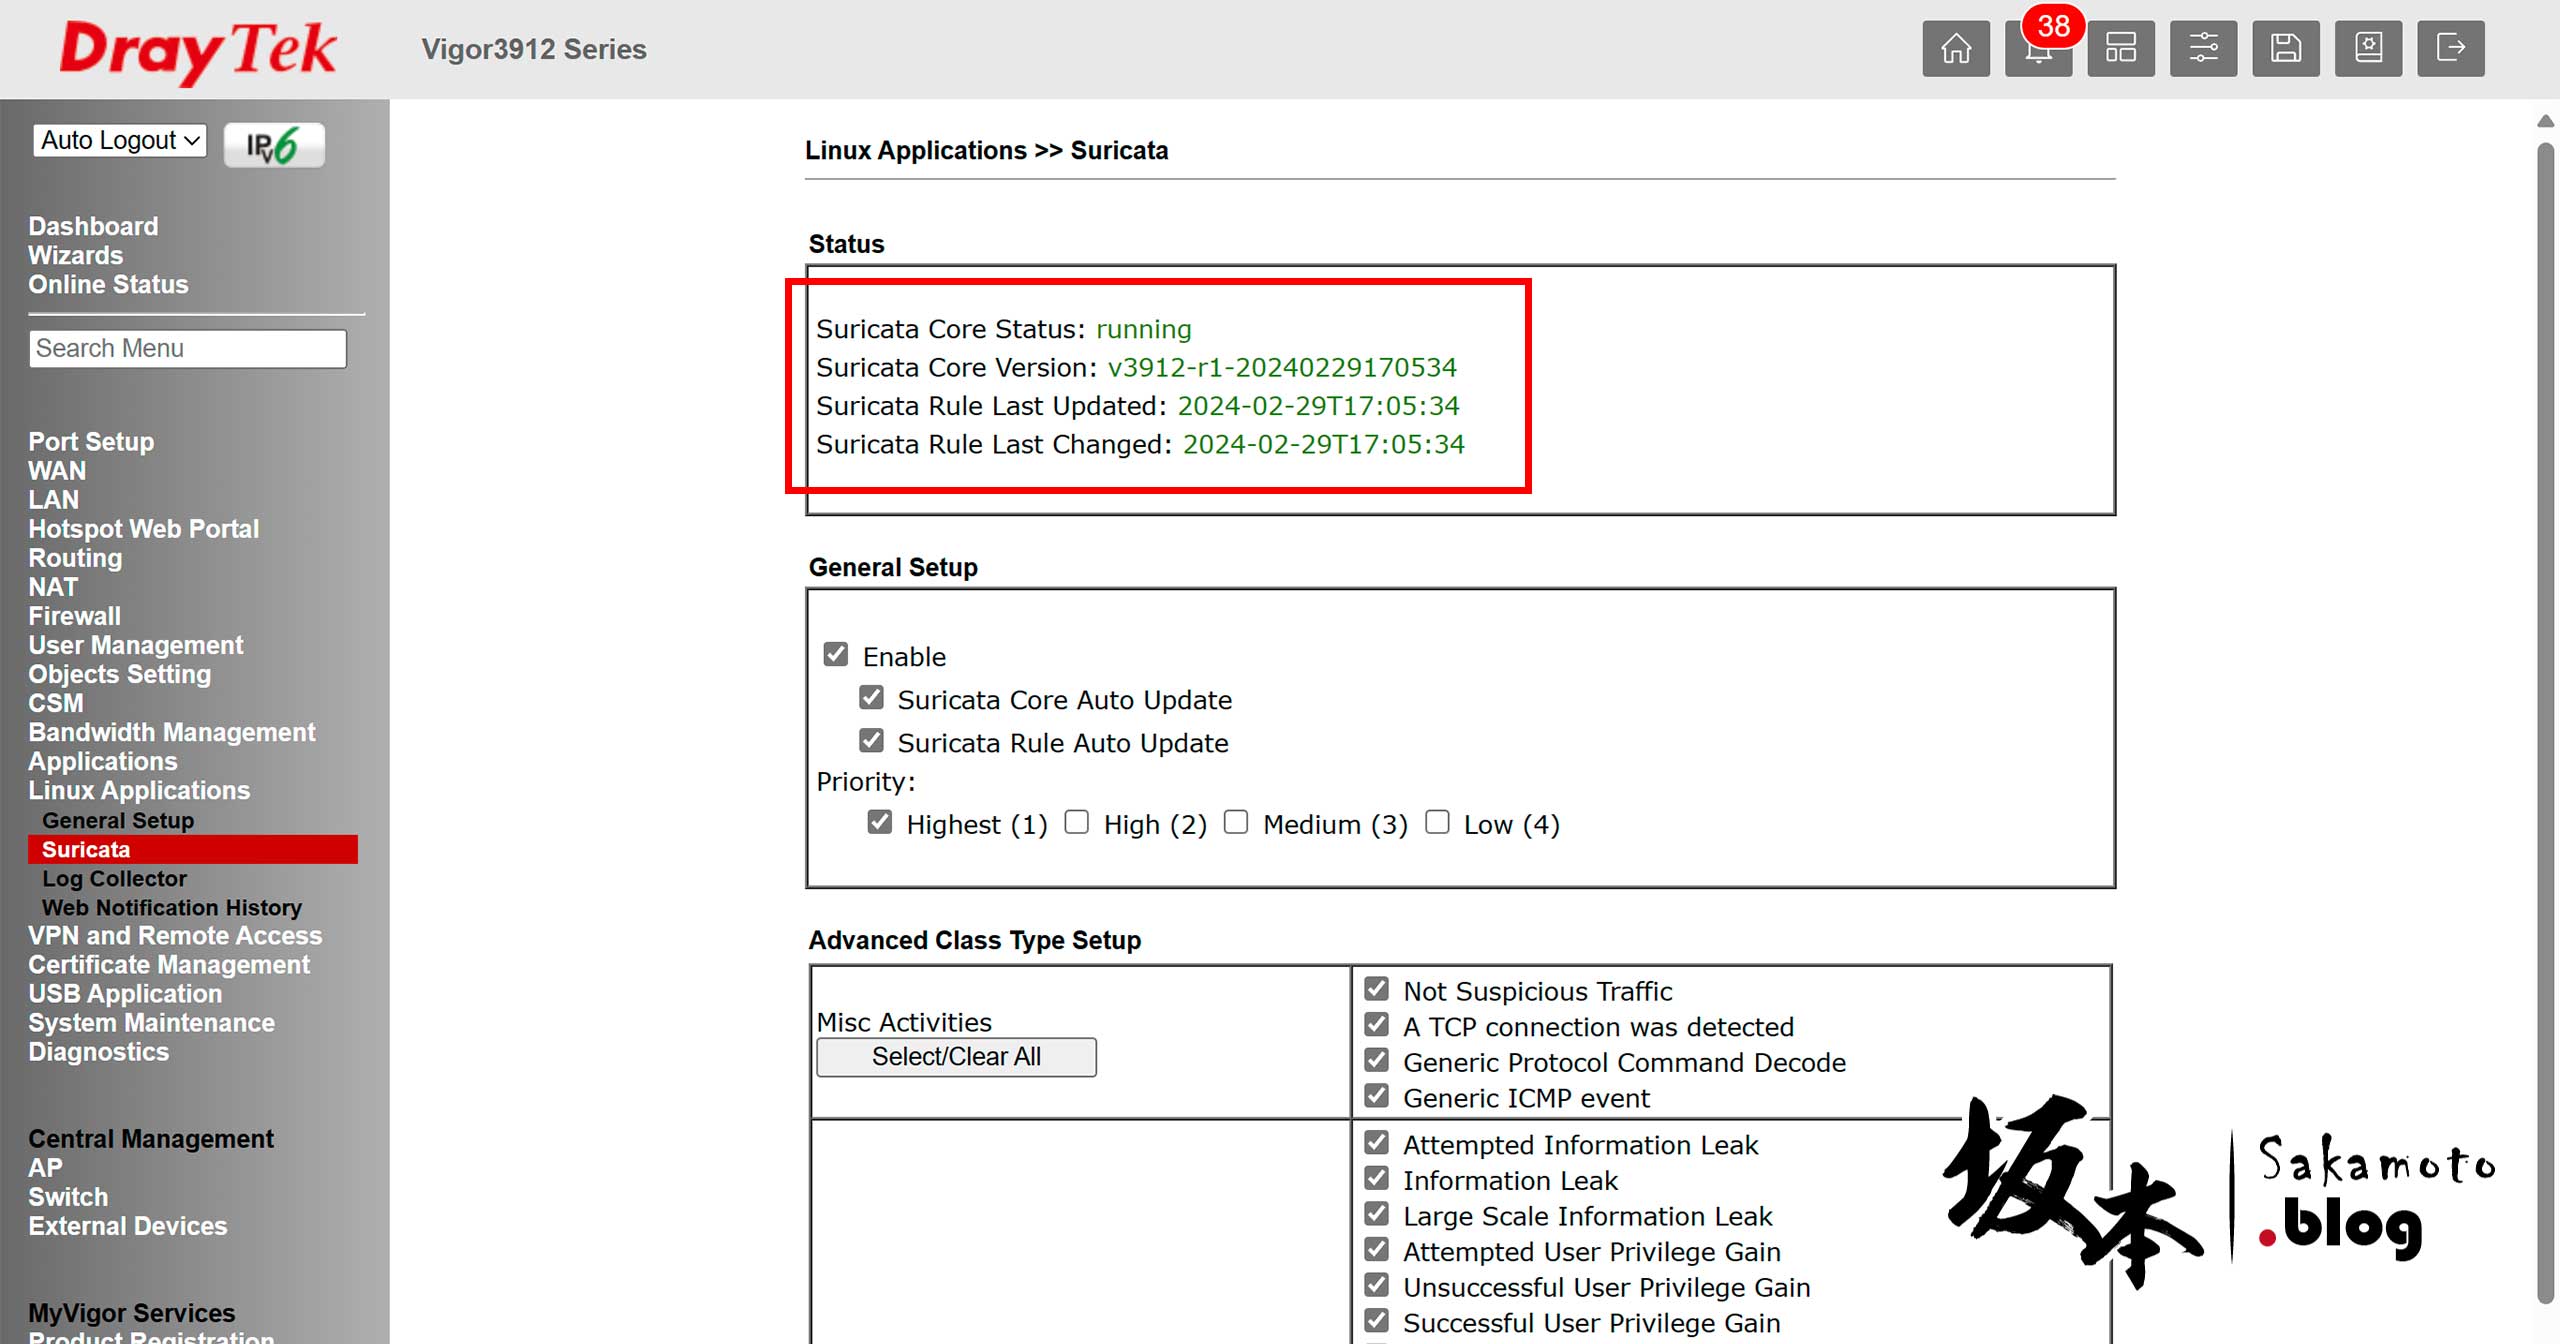Open Central Management Switch link
The width and height of the screenshot is (2560, 1344).
[68, 1196]
